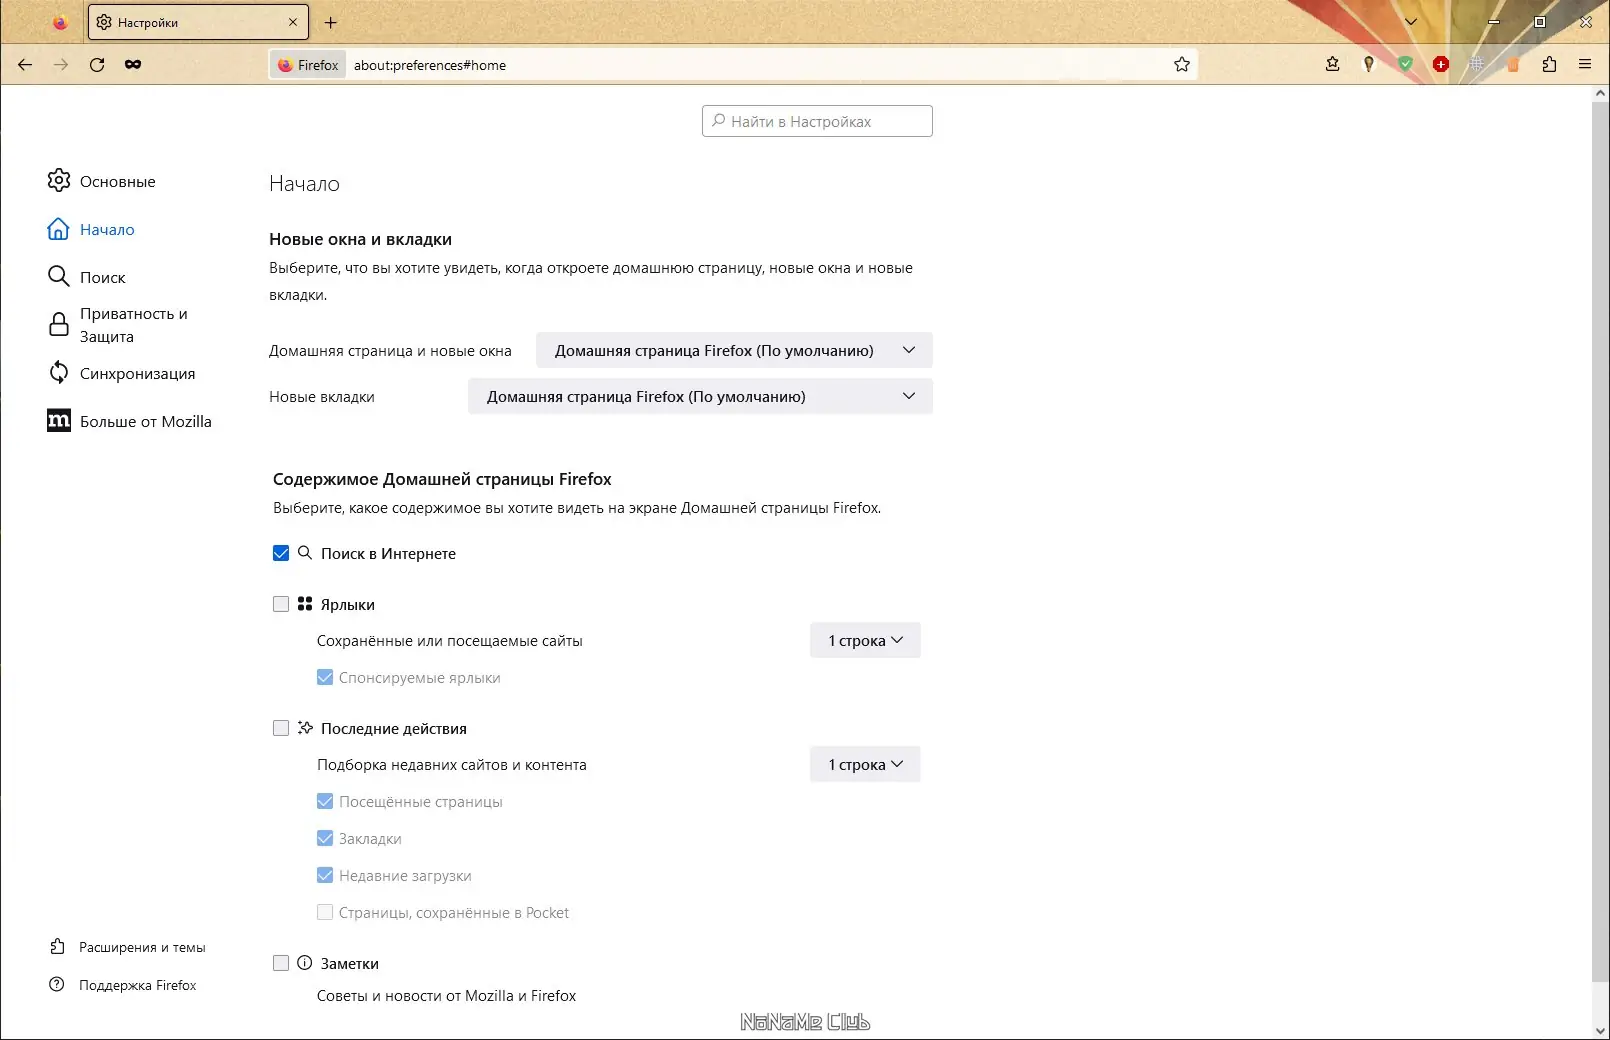The width and height of the screenshot is (1610, 1040).
Task: Click the Начало page heading
Action: pyautogui.click(x=304, y=184)
